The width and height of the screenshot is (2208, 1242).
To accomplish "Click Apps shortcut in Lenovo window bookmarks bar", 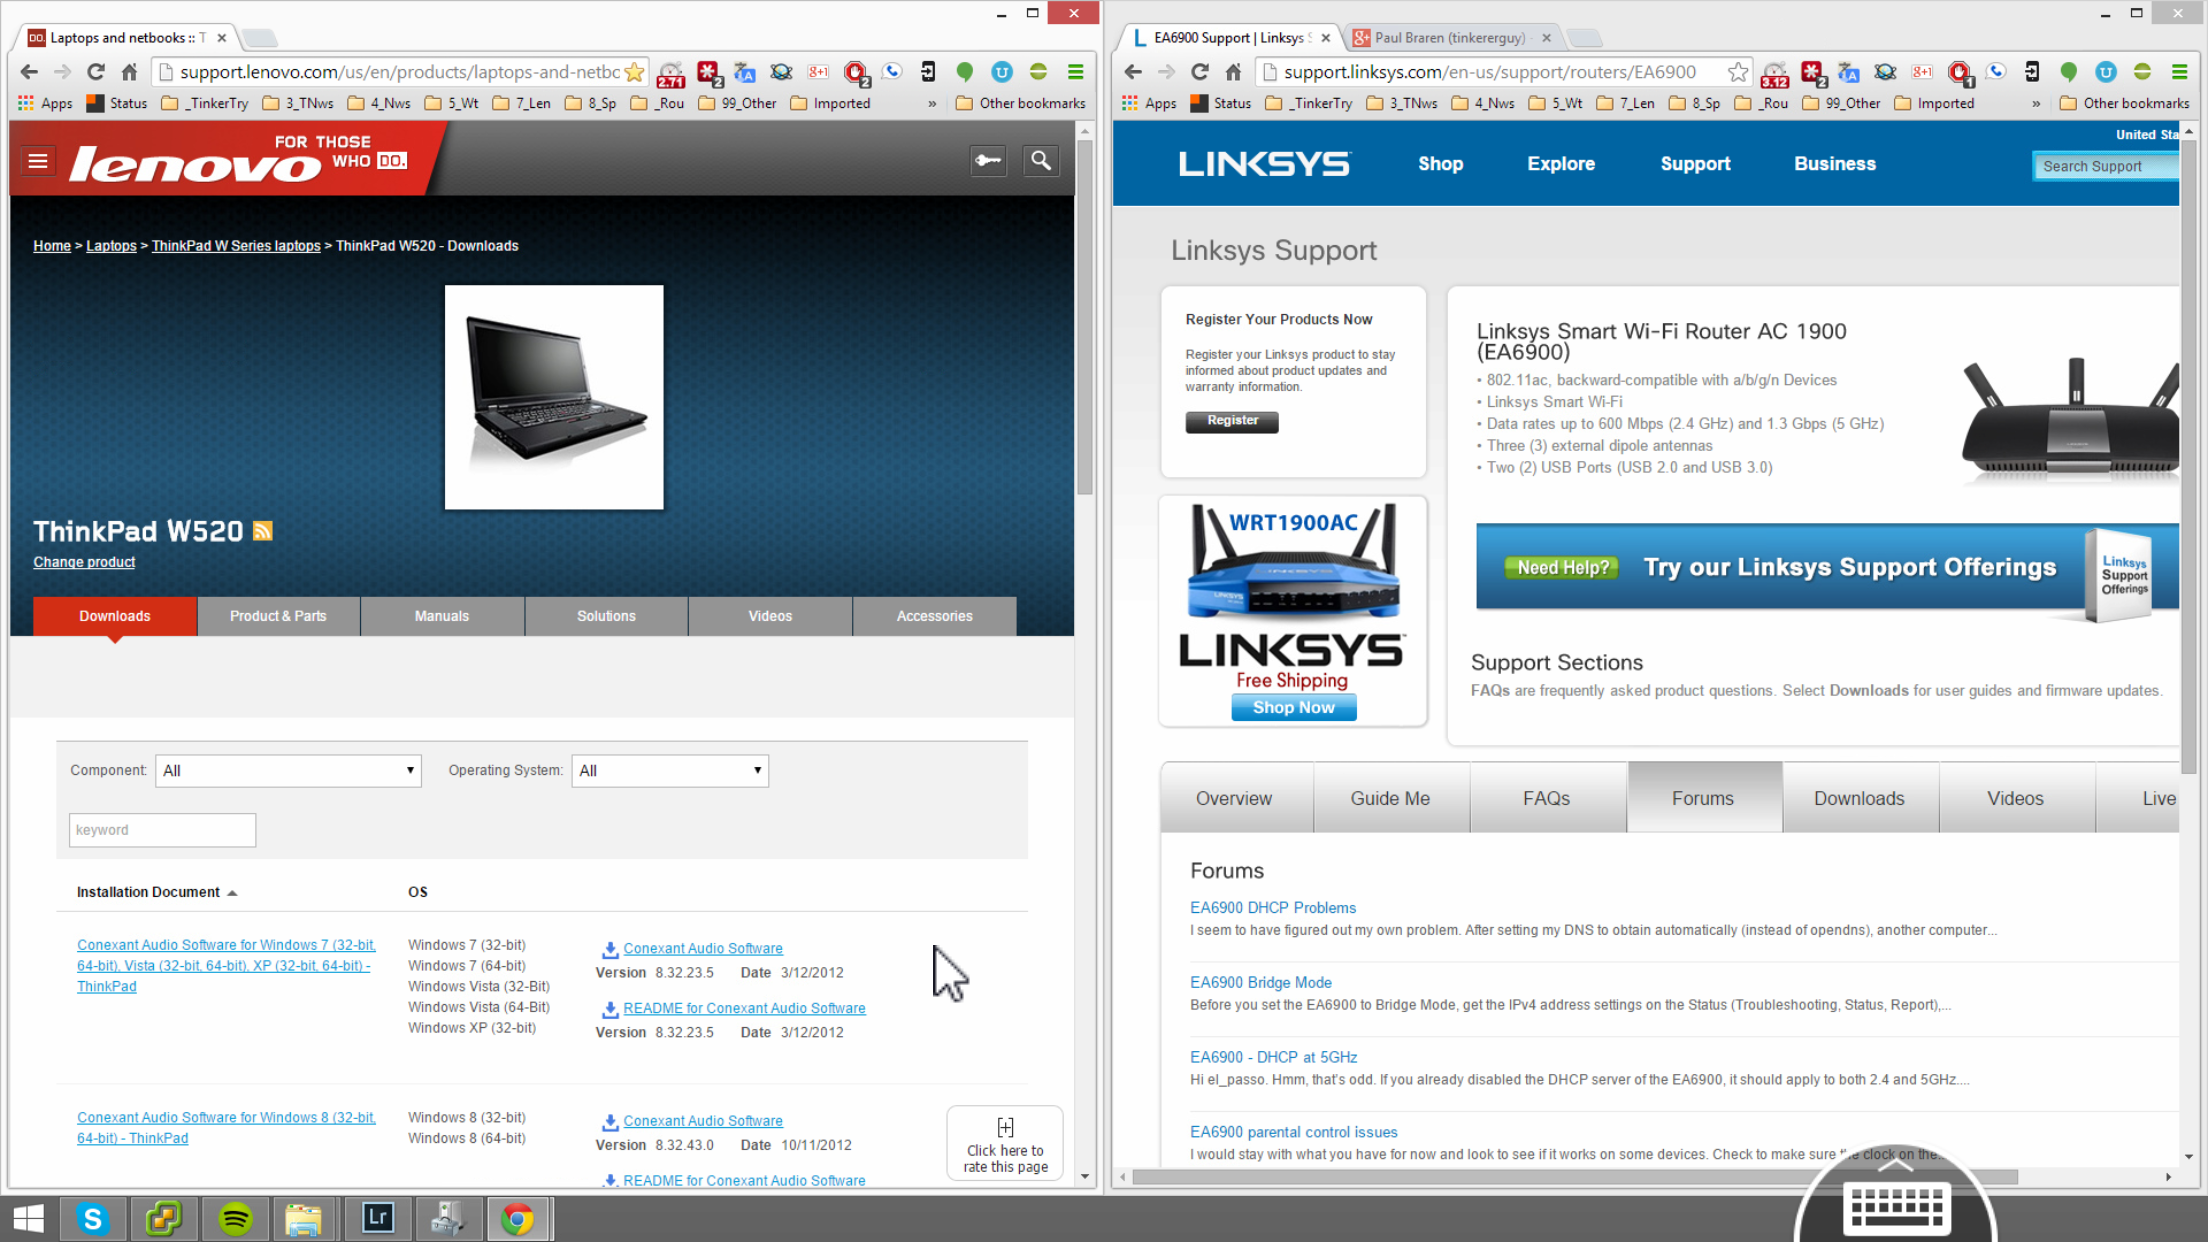I will [x=45, y=103].
